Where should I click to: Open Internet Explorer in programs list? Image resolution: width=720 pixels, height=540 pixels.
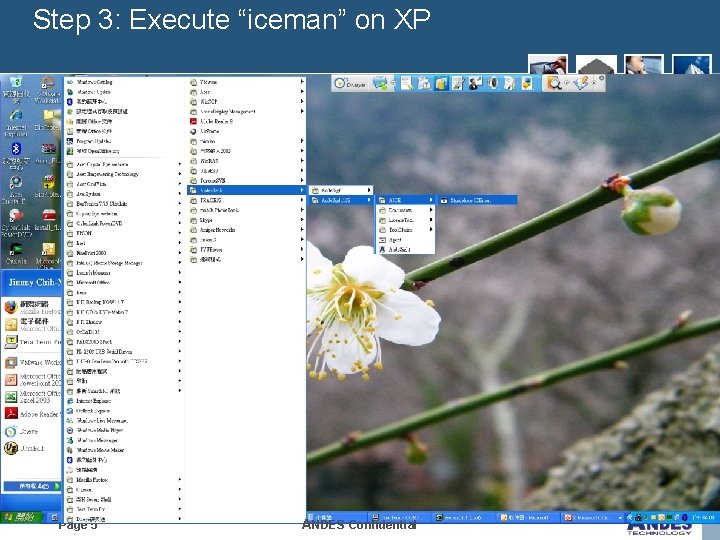click(124, 401)
